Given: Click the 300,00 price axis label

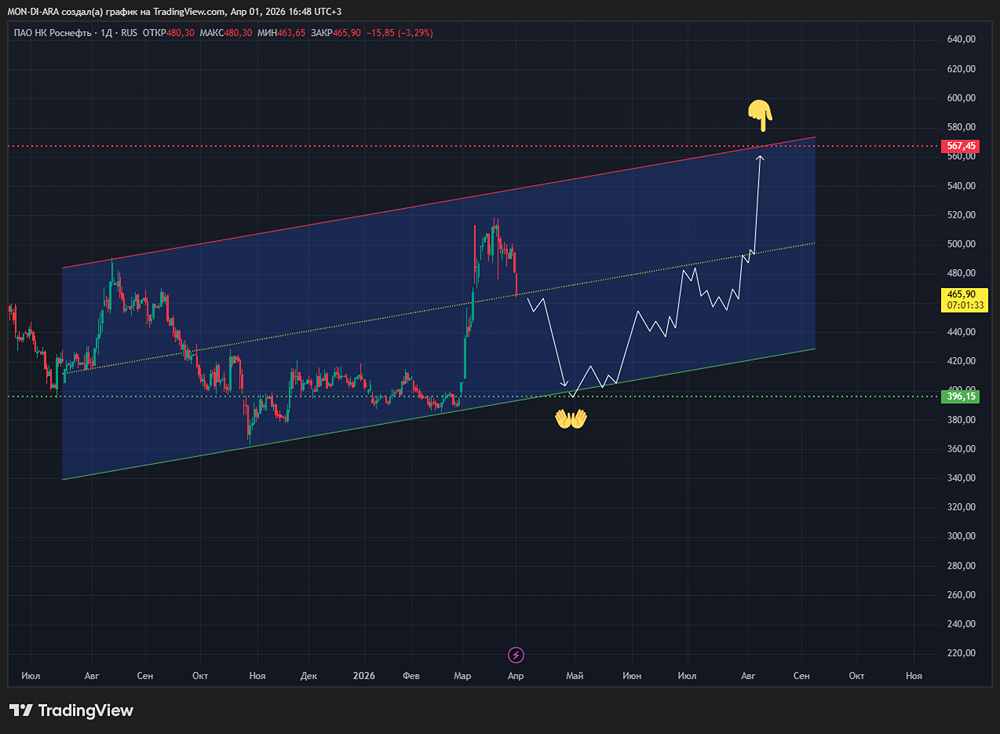Looking at the screenshot, I should [961, 536].
